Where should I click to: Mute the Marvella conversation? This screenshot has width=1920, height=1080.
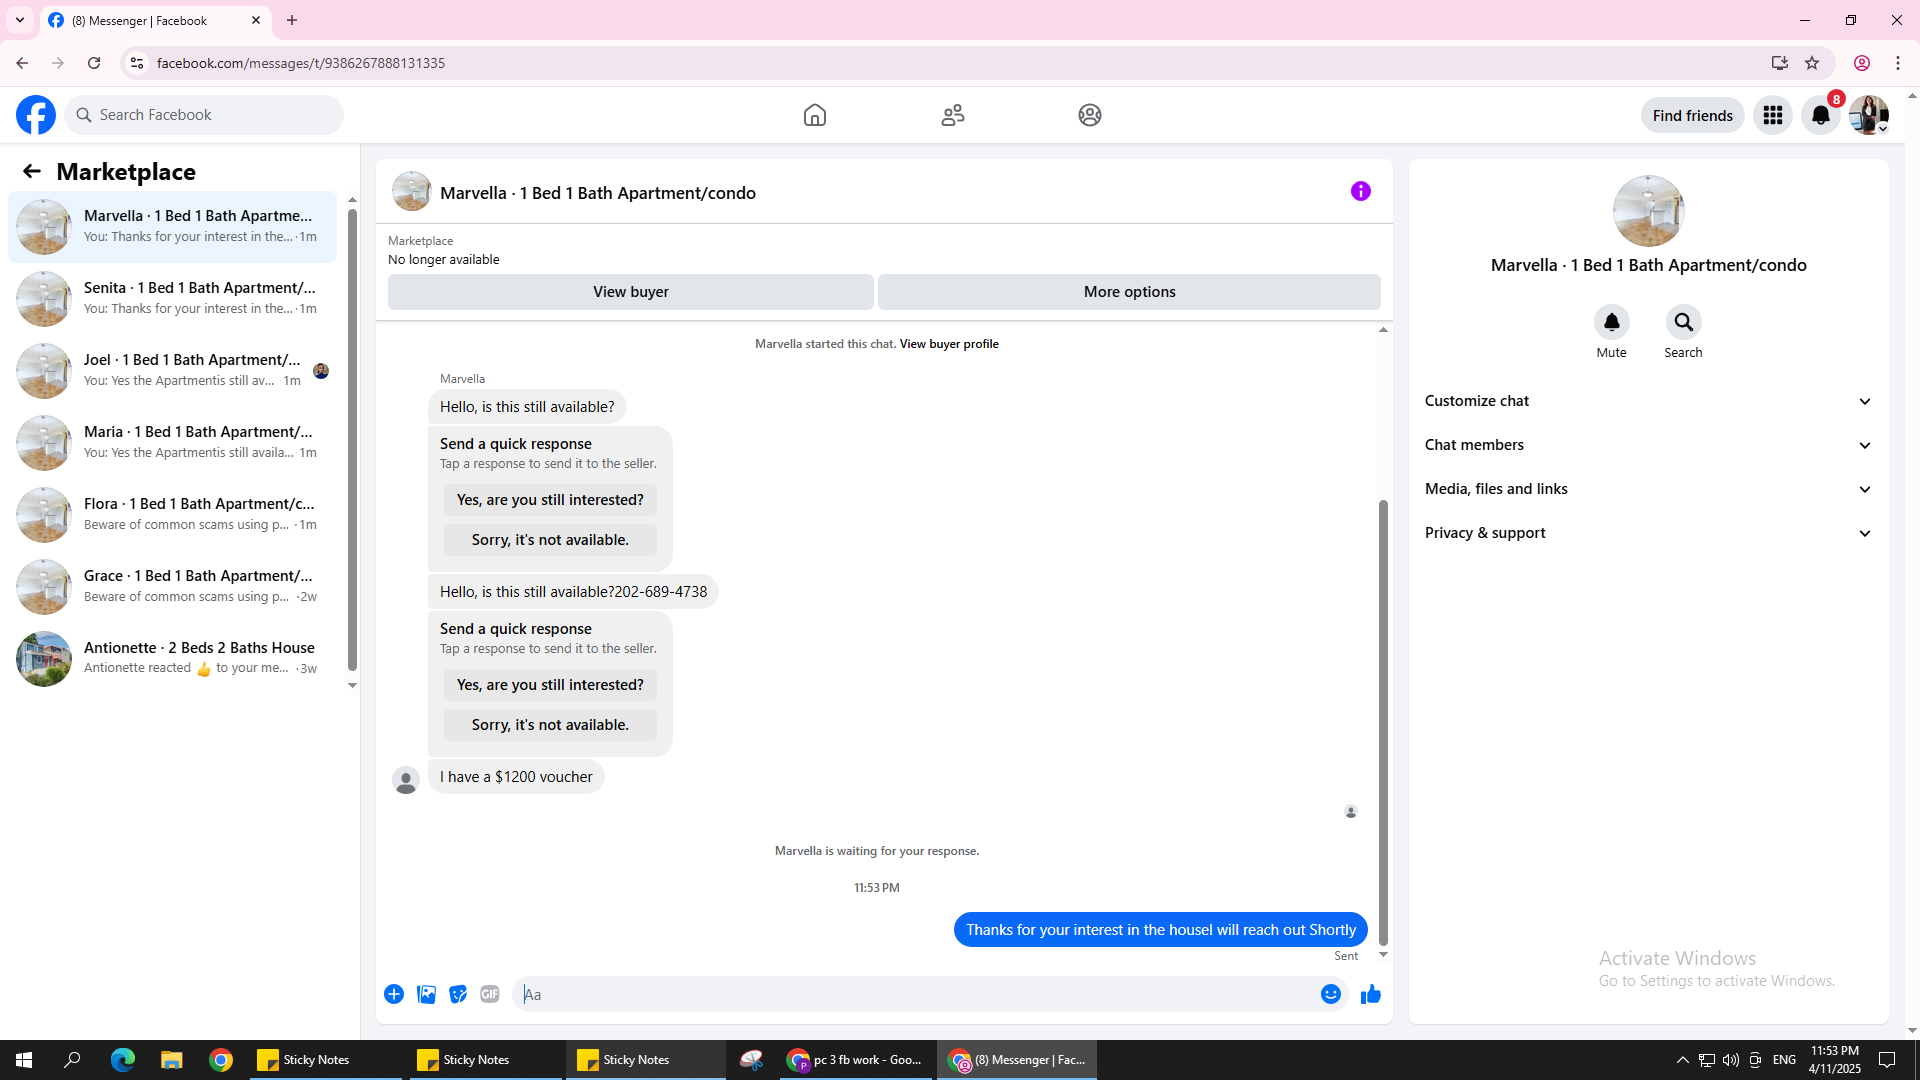(x=1612, y=322)
